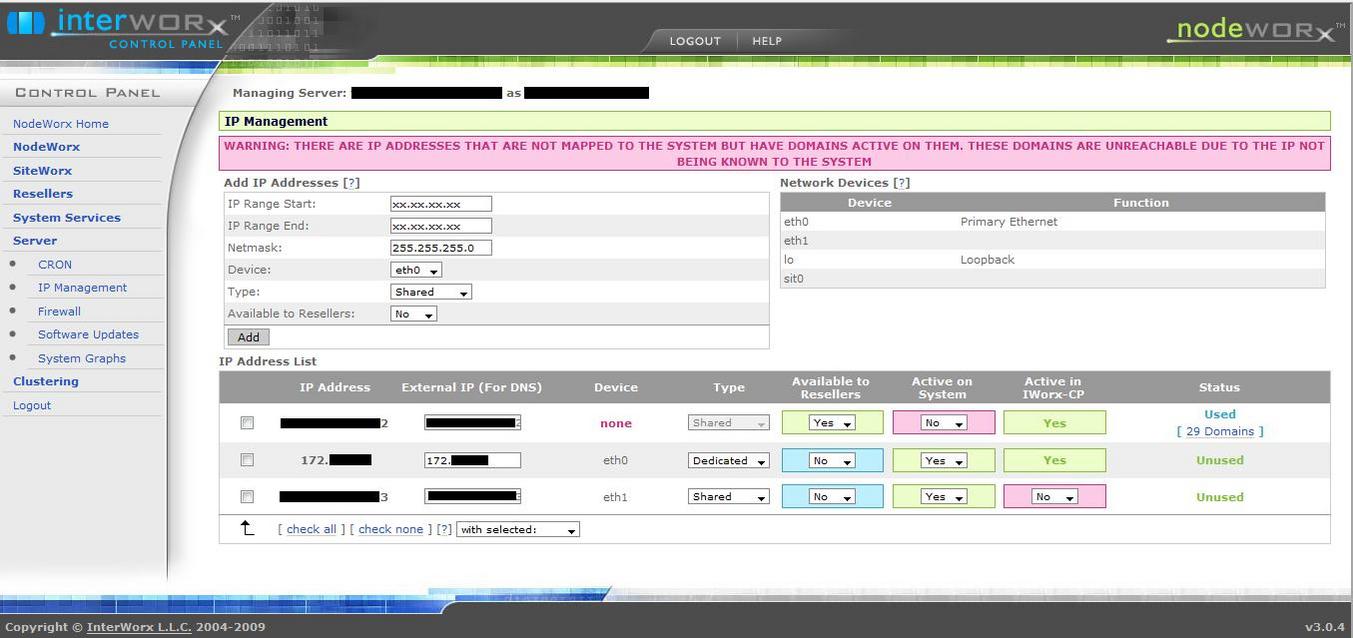Open the NodeWorx sidebar section

point(46,147)
